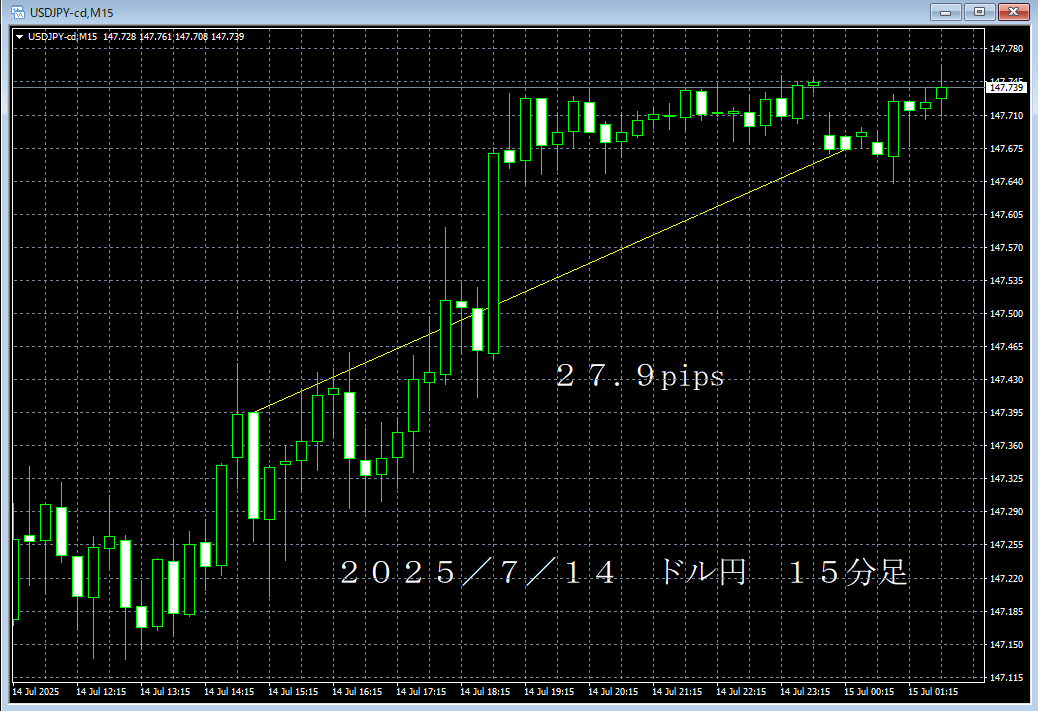Select the USDJPY-cd,M15 label in the quote strip
1038x711 pixels.
click(65, 36)
